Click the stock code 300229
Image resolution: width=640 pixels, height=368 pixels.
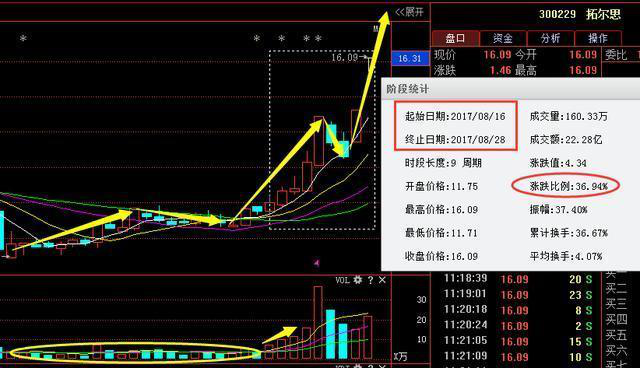pos(557,14)
